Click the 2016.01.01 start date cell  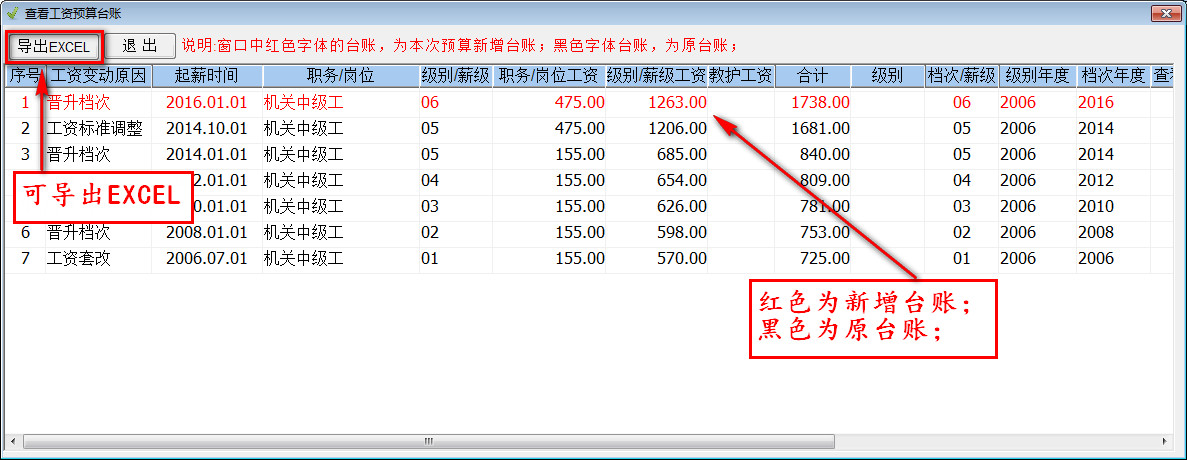point(206,102)
